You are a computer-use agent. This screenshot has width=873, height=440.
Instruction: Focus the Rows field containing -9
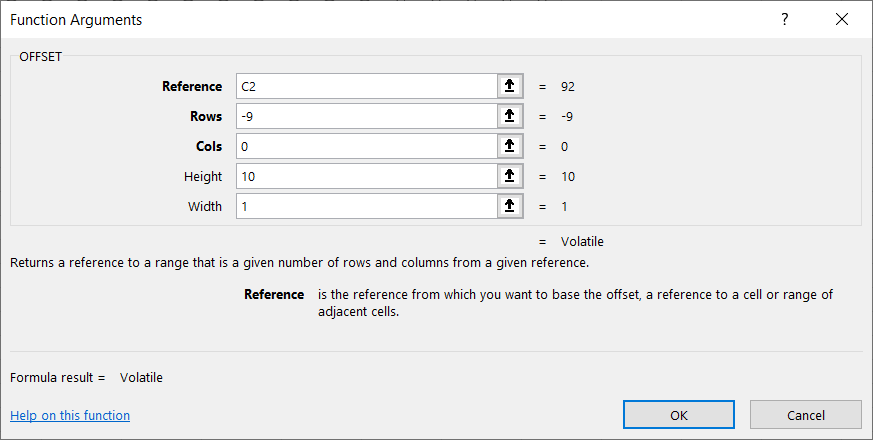click(366, 116)
